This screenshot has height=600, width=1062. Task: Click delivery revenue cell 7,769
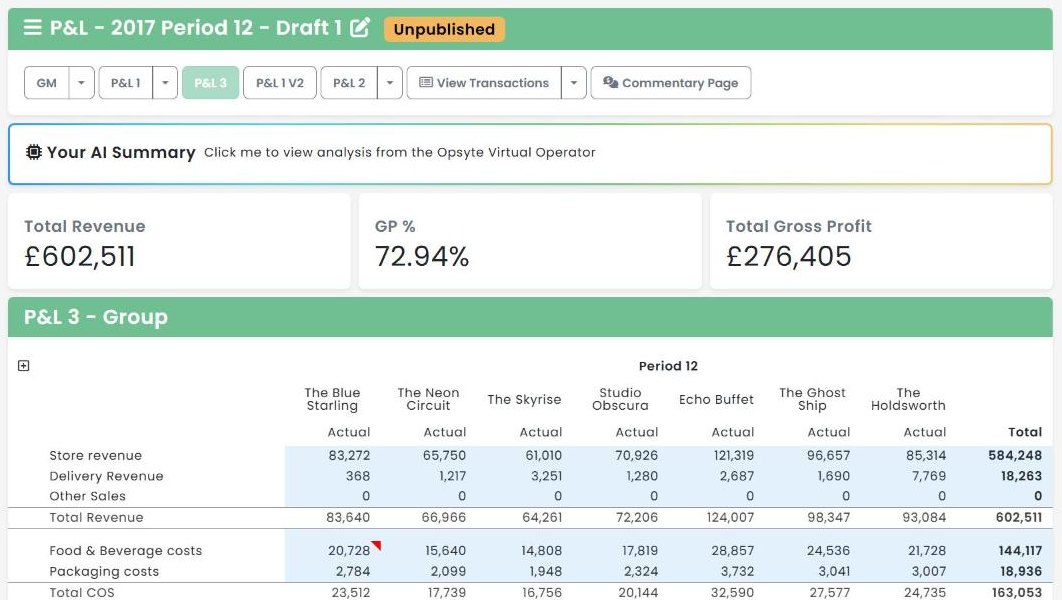click(929, 476)
